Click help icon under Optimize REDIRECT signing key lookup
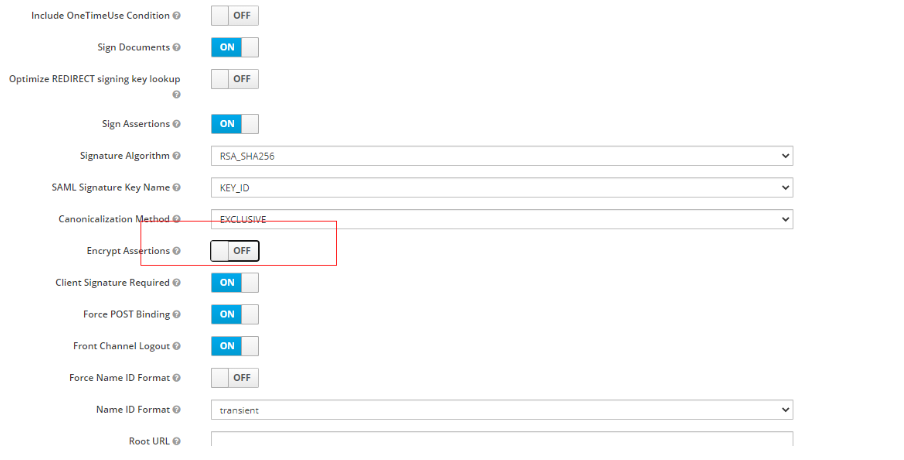Screen dimensions: 904x460 (x=177, y=95)
